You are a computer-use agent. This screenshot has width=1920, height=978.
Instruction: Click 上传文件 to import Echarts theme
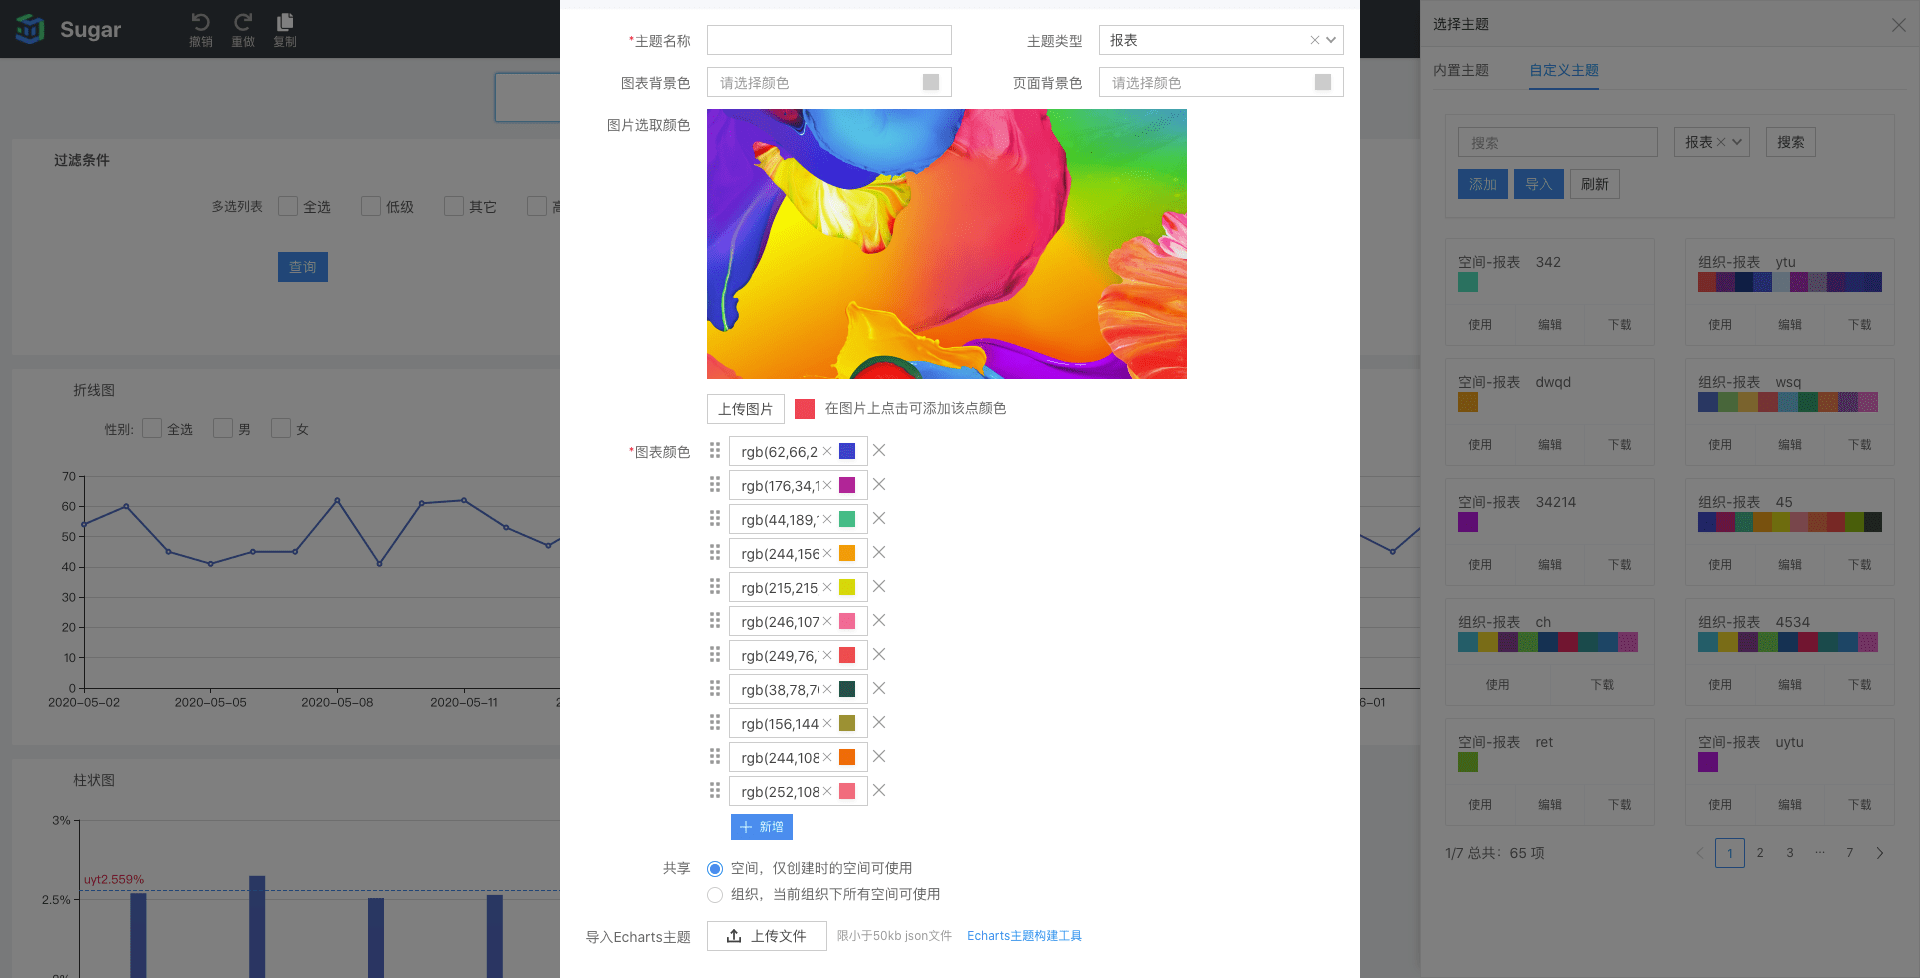[x=767, y=936]
